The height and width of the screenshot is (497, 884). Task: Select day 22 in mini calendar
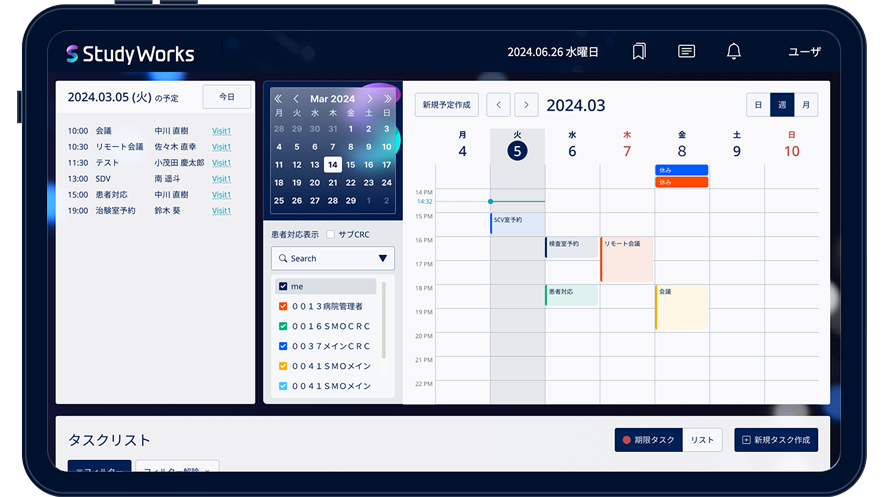(351, 183)
